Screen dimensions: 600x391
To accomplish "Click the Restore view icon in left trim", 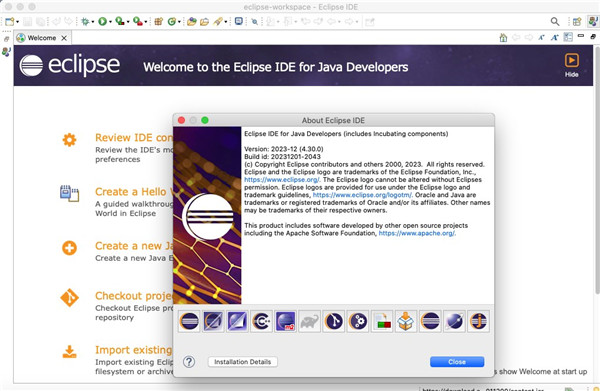I will (7, 39).
